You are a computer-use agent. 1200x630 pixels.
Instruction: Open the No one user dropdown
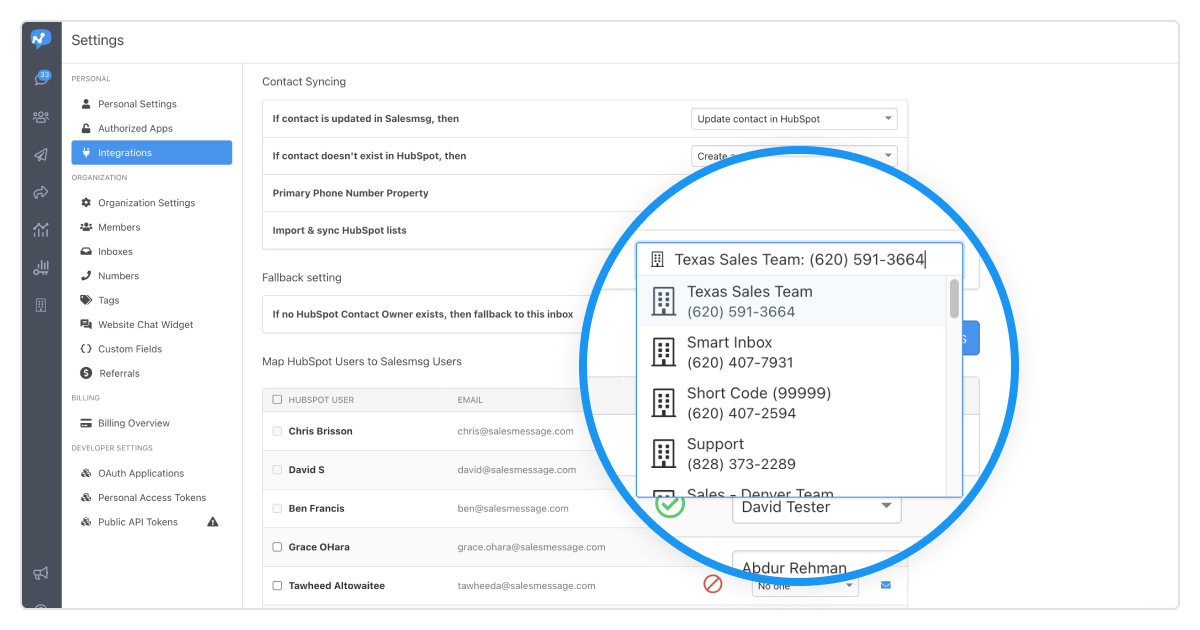pyautogui.click(x=805, y=586)
